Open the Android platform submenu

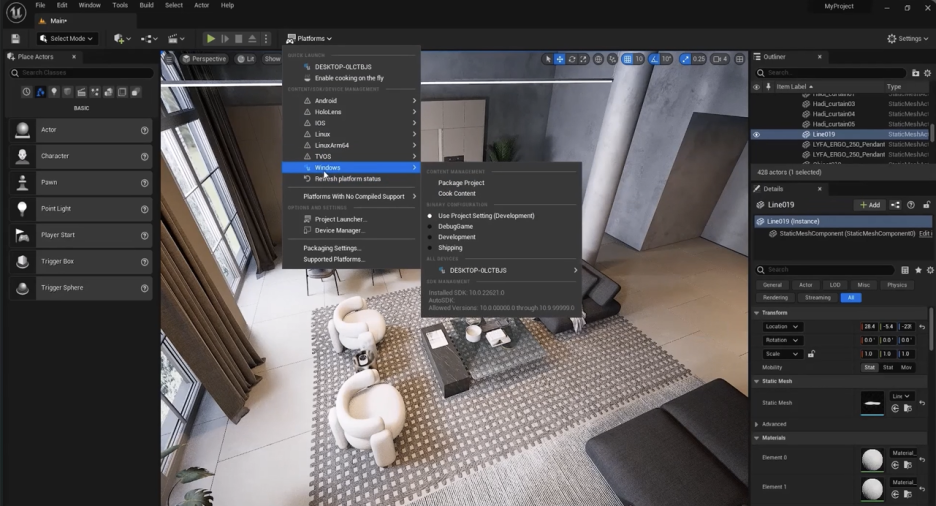(351, 101)
